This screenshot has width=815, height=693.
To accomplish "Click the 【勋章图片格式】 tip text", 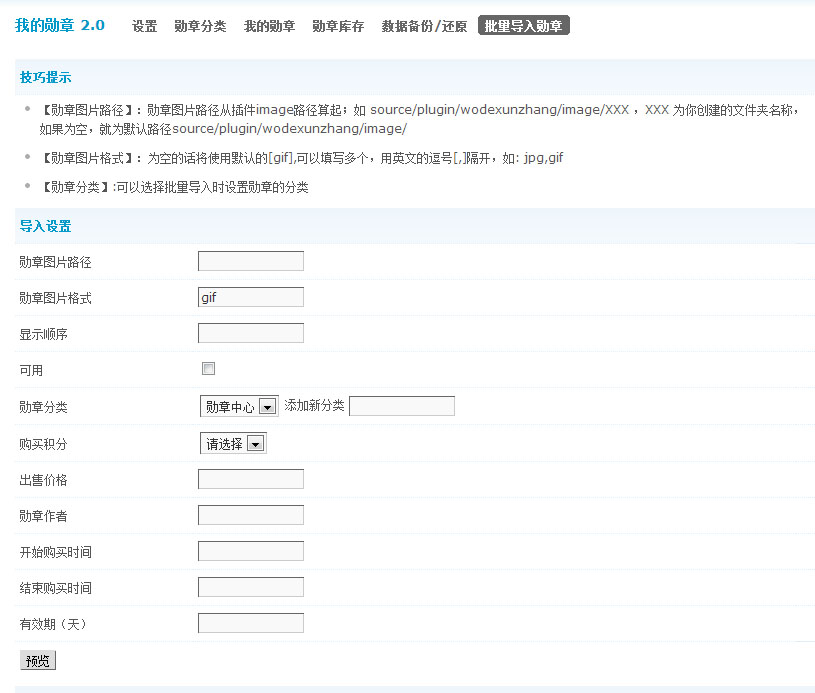I will coord(301,158).
